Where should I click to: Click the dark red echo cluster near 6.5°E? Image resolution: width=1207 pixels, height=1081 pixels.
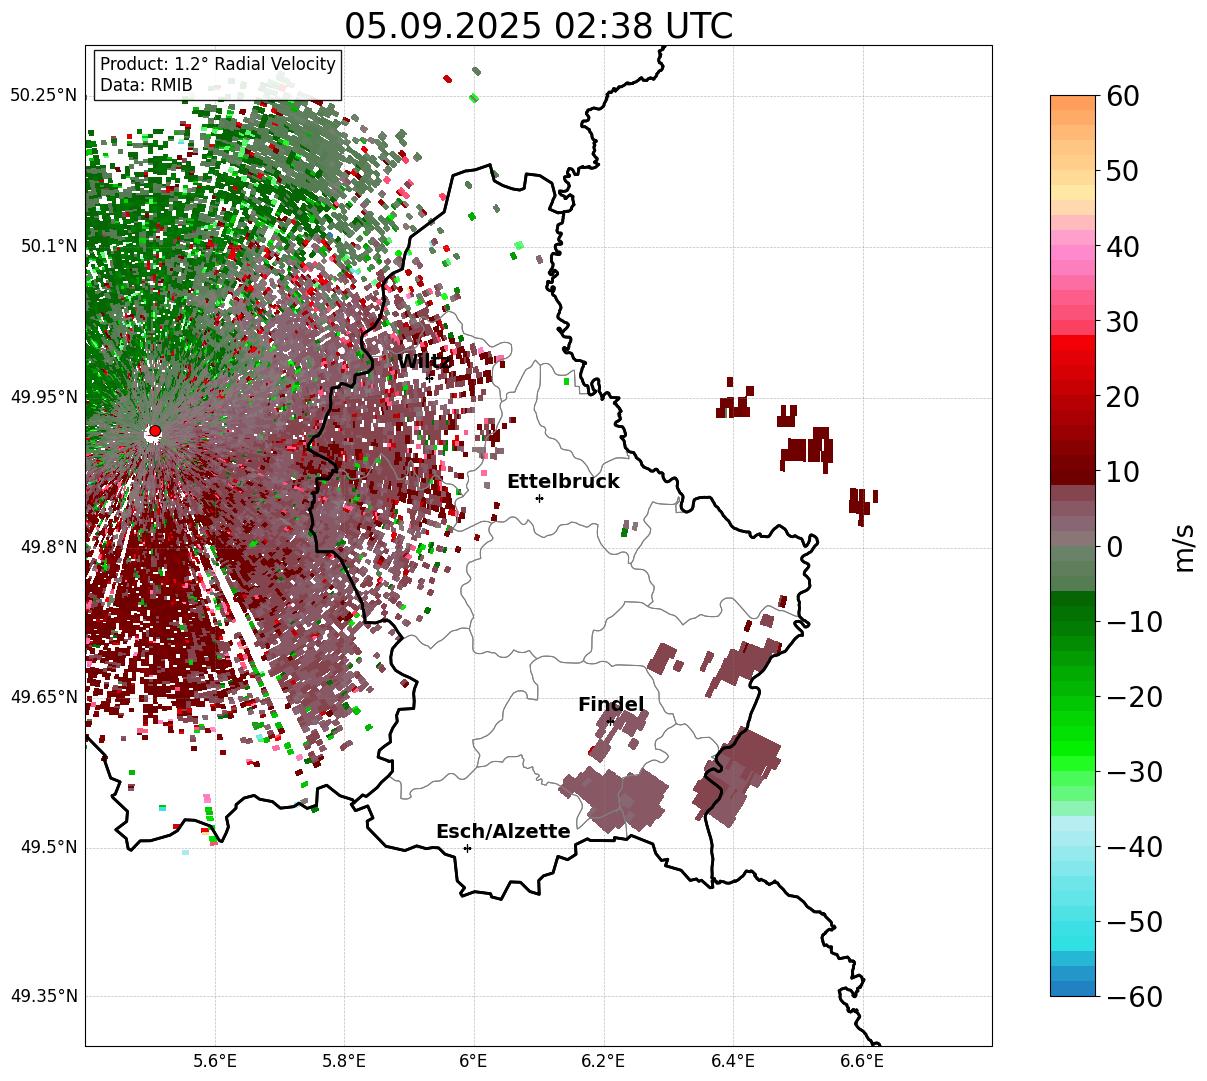[x=806, y=449]
